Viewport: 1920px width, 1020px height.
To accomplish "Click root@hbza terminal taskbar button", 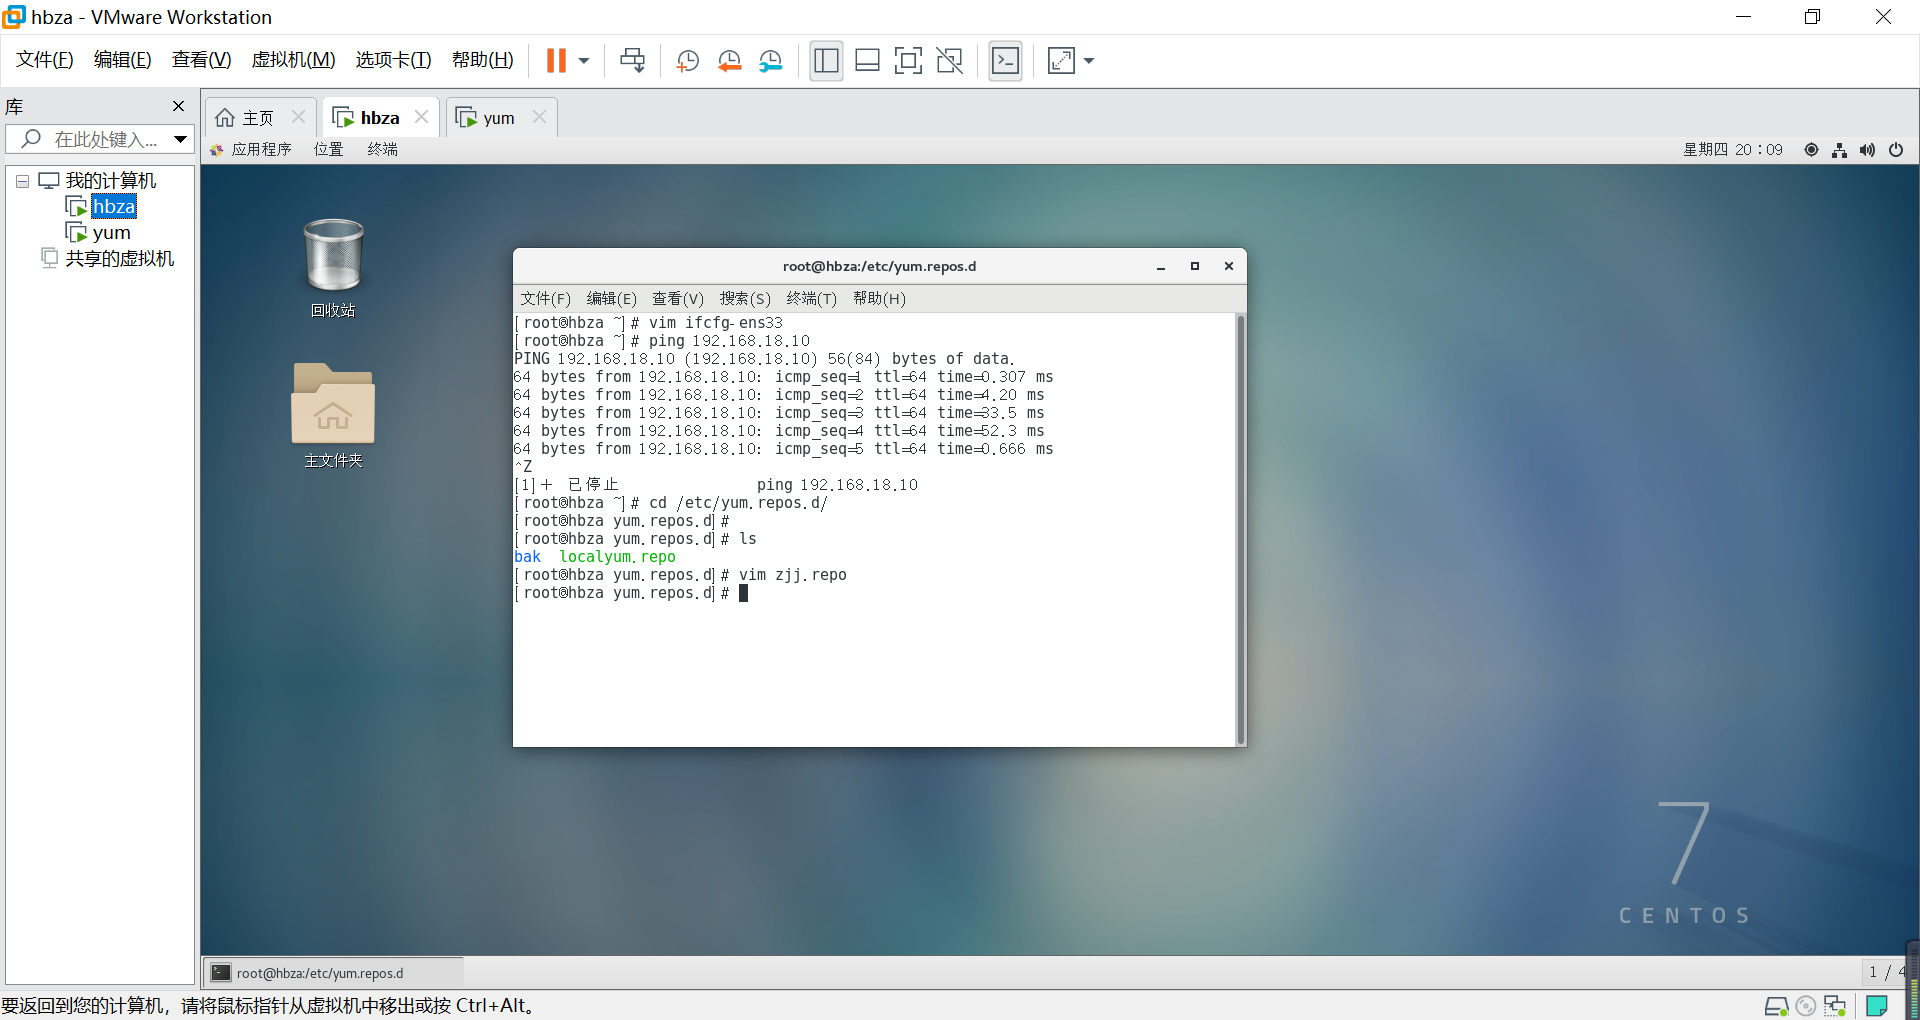I will pos(320,973).
